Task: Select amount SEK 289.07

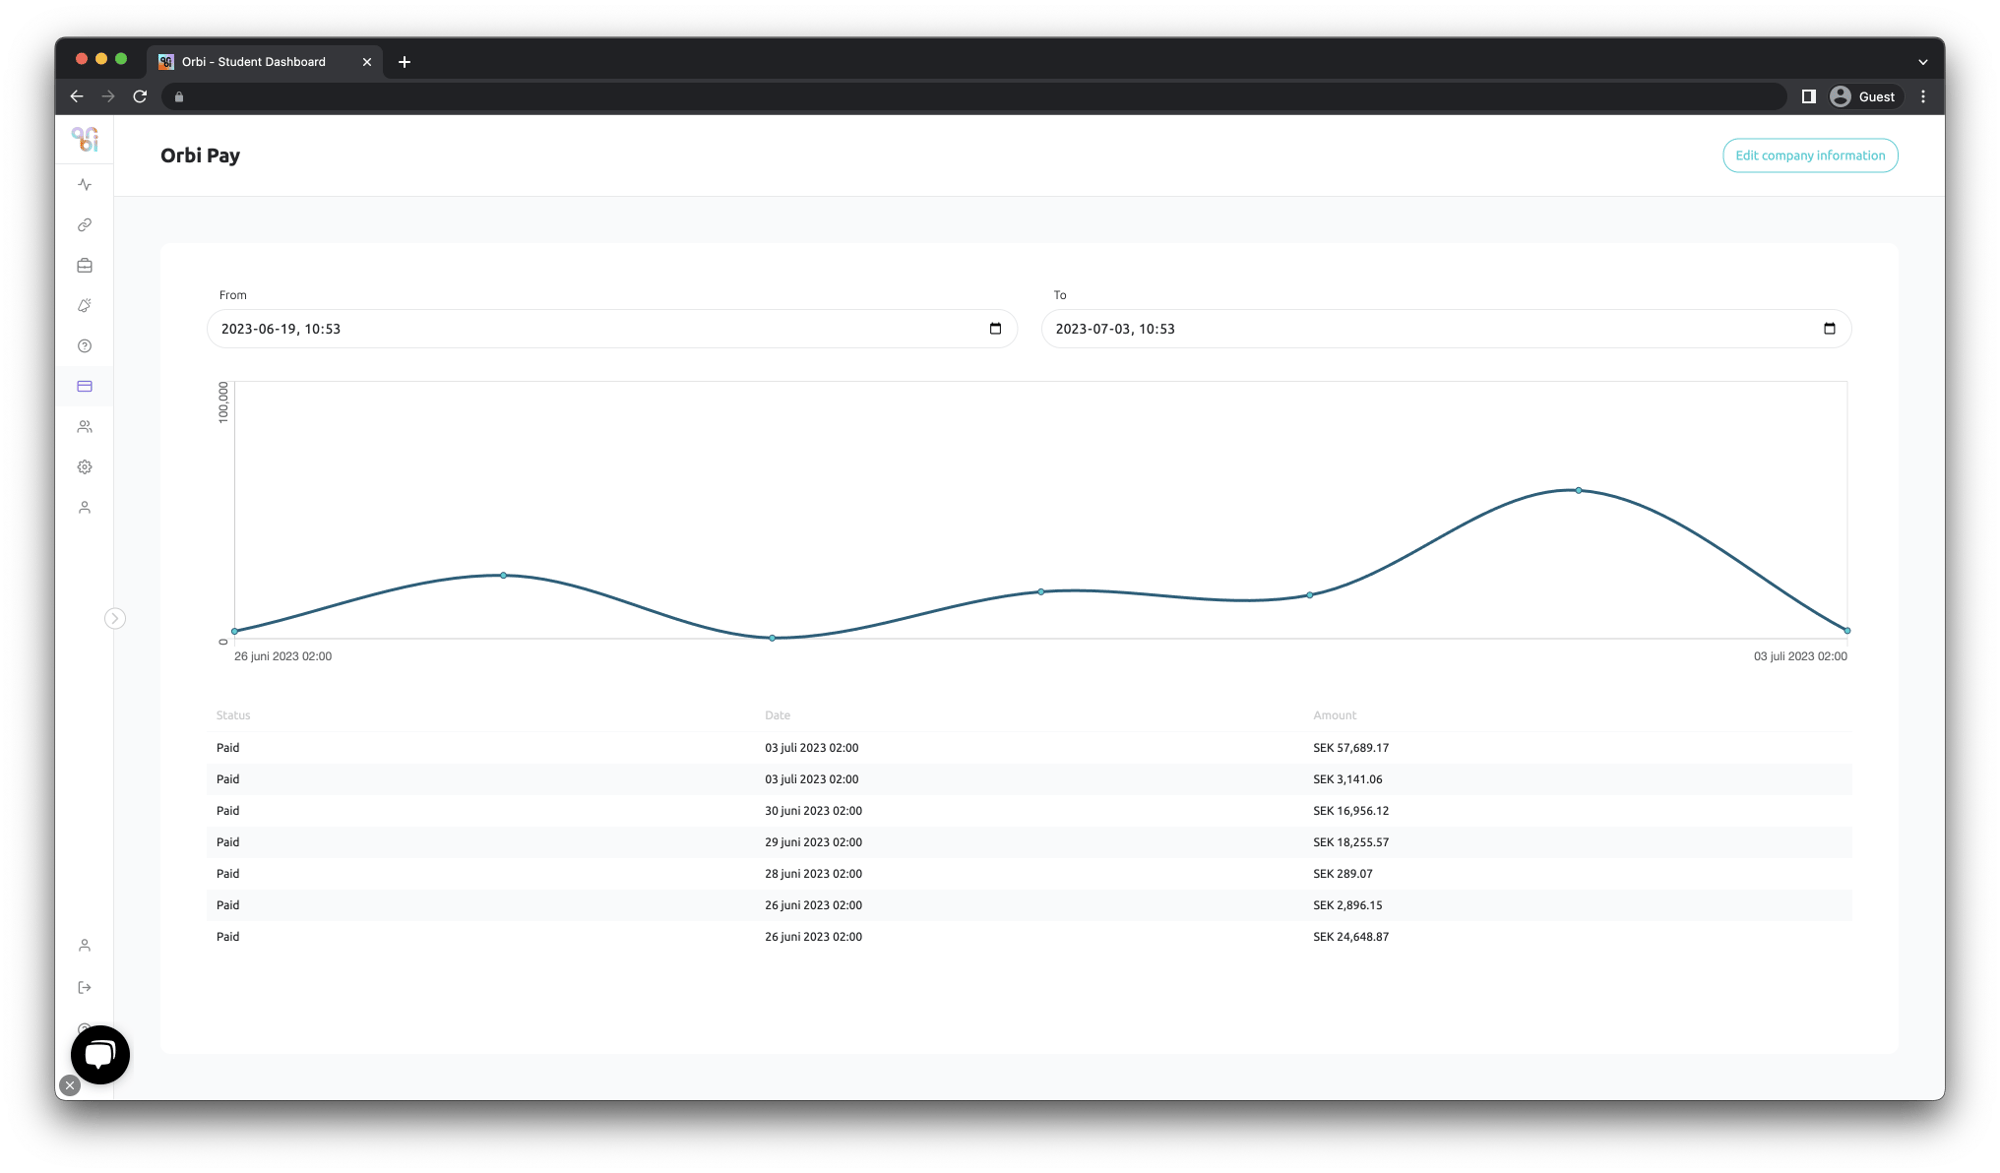Action: coord(1342,874)
